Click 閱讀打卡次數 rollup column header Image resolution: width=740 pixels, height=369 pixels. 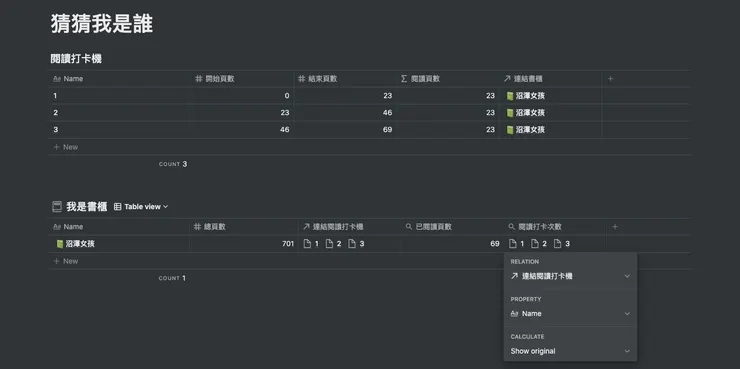tap(555, 227)
